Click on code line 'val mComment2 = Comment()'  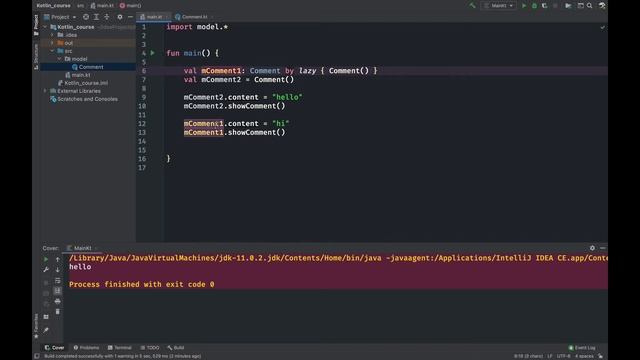[x=239, y=80]
